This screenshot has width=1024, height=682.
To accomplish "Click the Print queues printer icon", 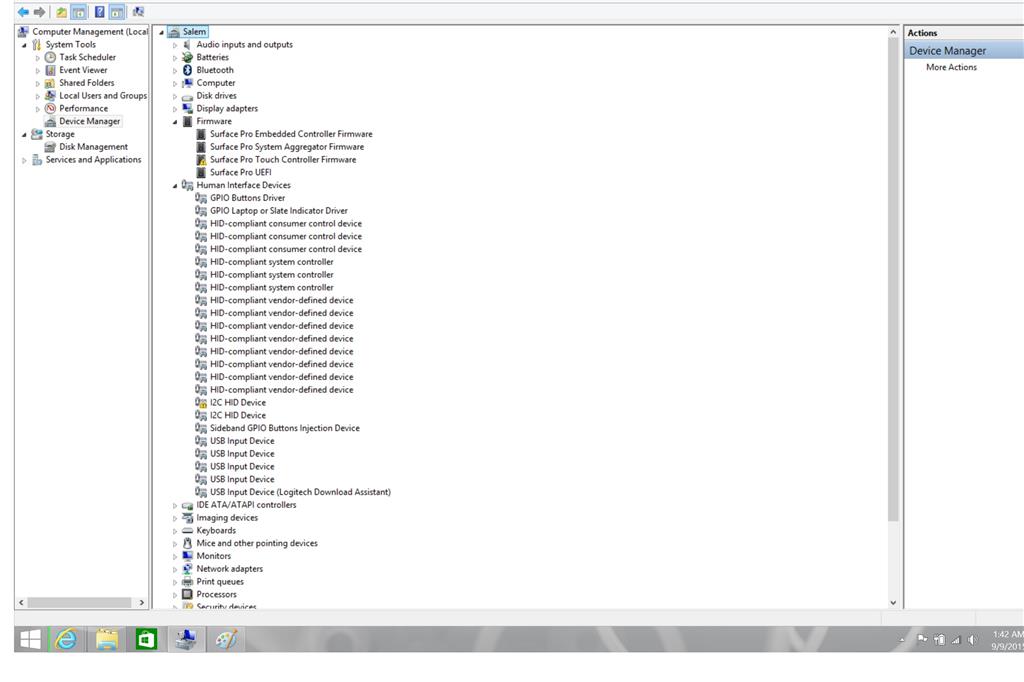I will click(x=187, y=581).
